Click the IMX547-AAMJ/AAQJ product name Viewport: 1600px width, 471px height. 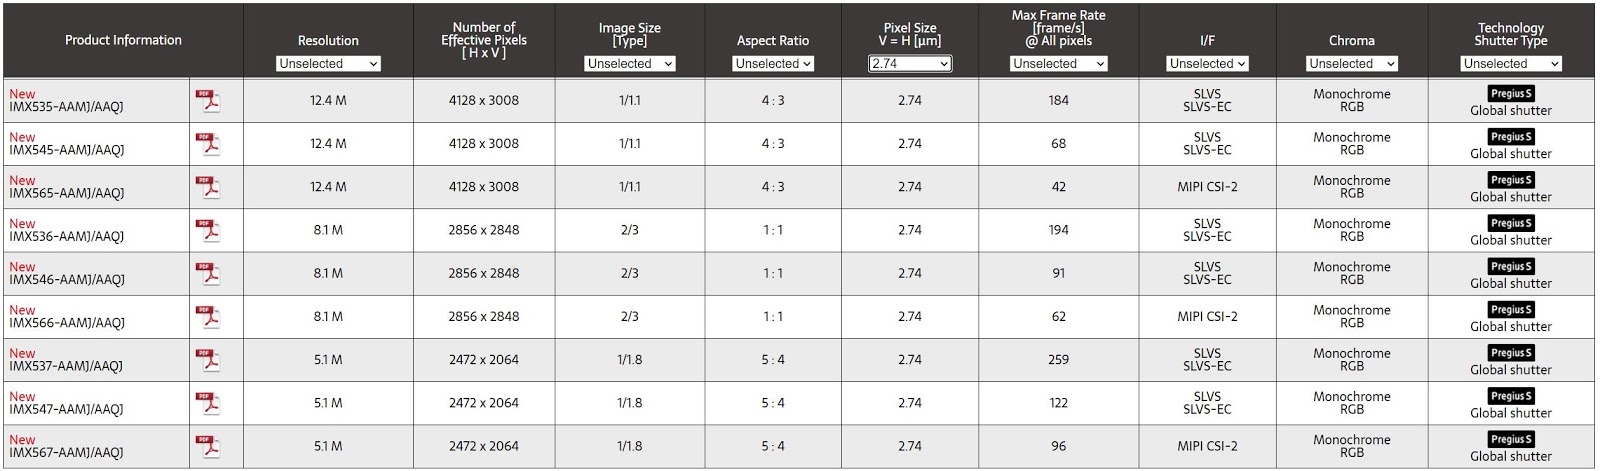pos(66,409)
